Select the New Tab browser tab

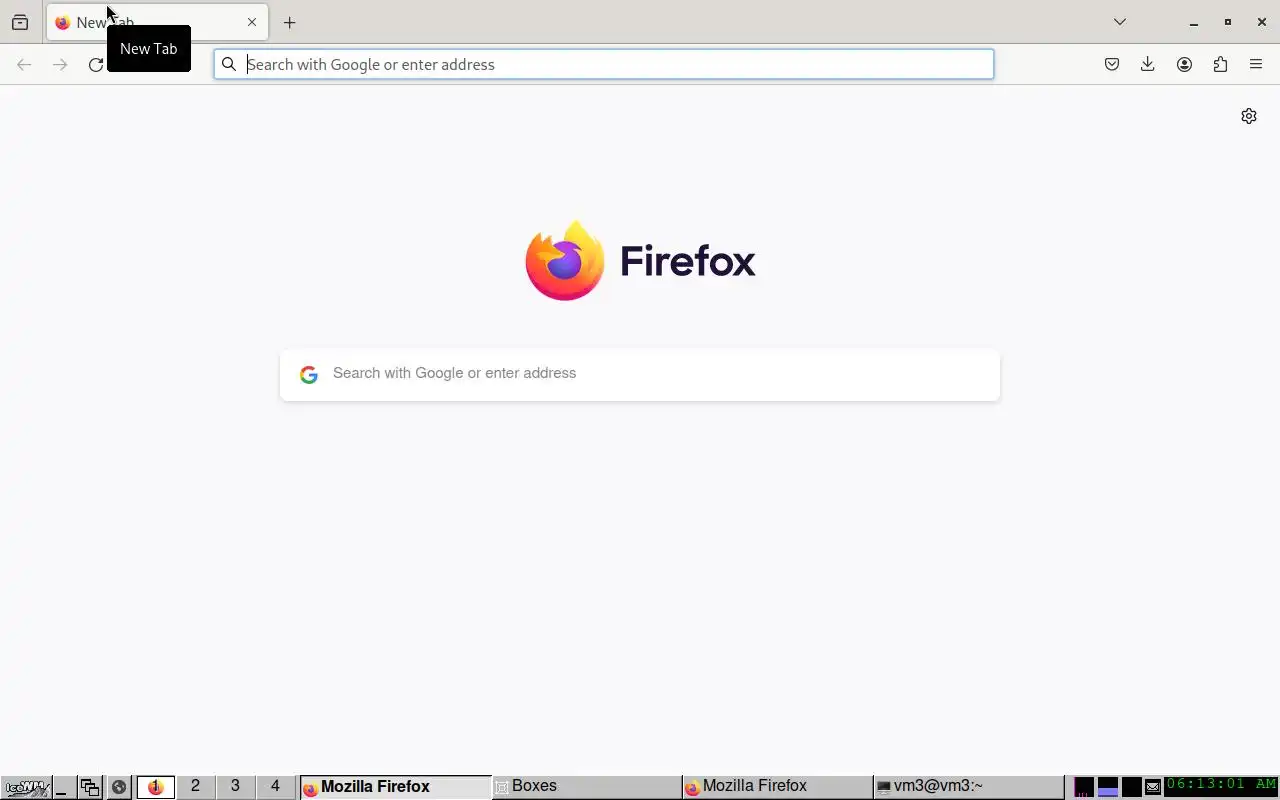click(x=157, y=22)
